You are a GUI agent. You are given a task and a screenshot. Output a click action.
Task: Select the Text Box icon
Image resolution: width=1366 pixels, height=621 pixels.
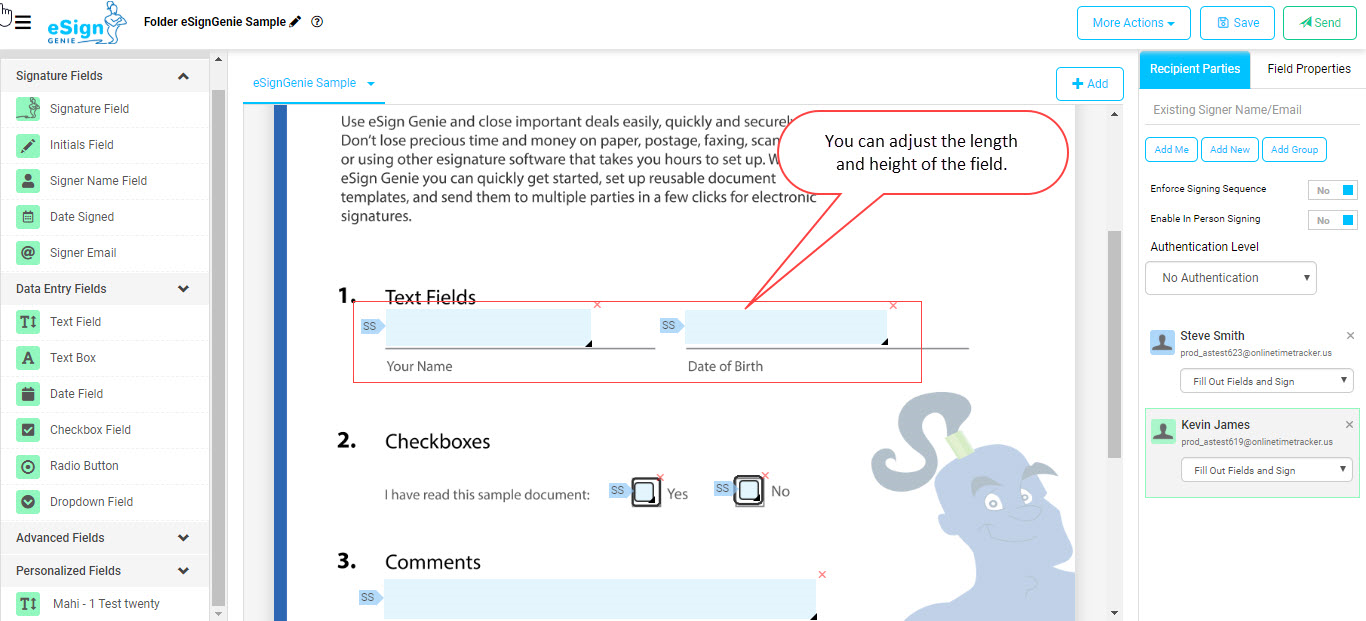point(28,358)
